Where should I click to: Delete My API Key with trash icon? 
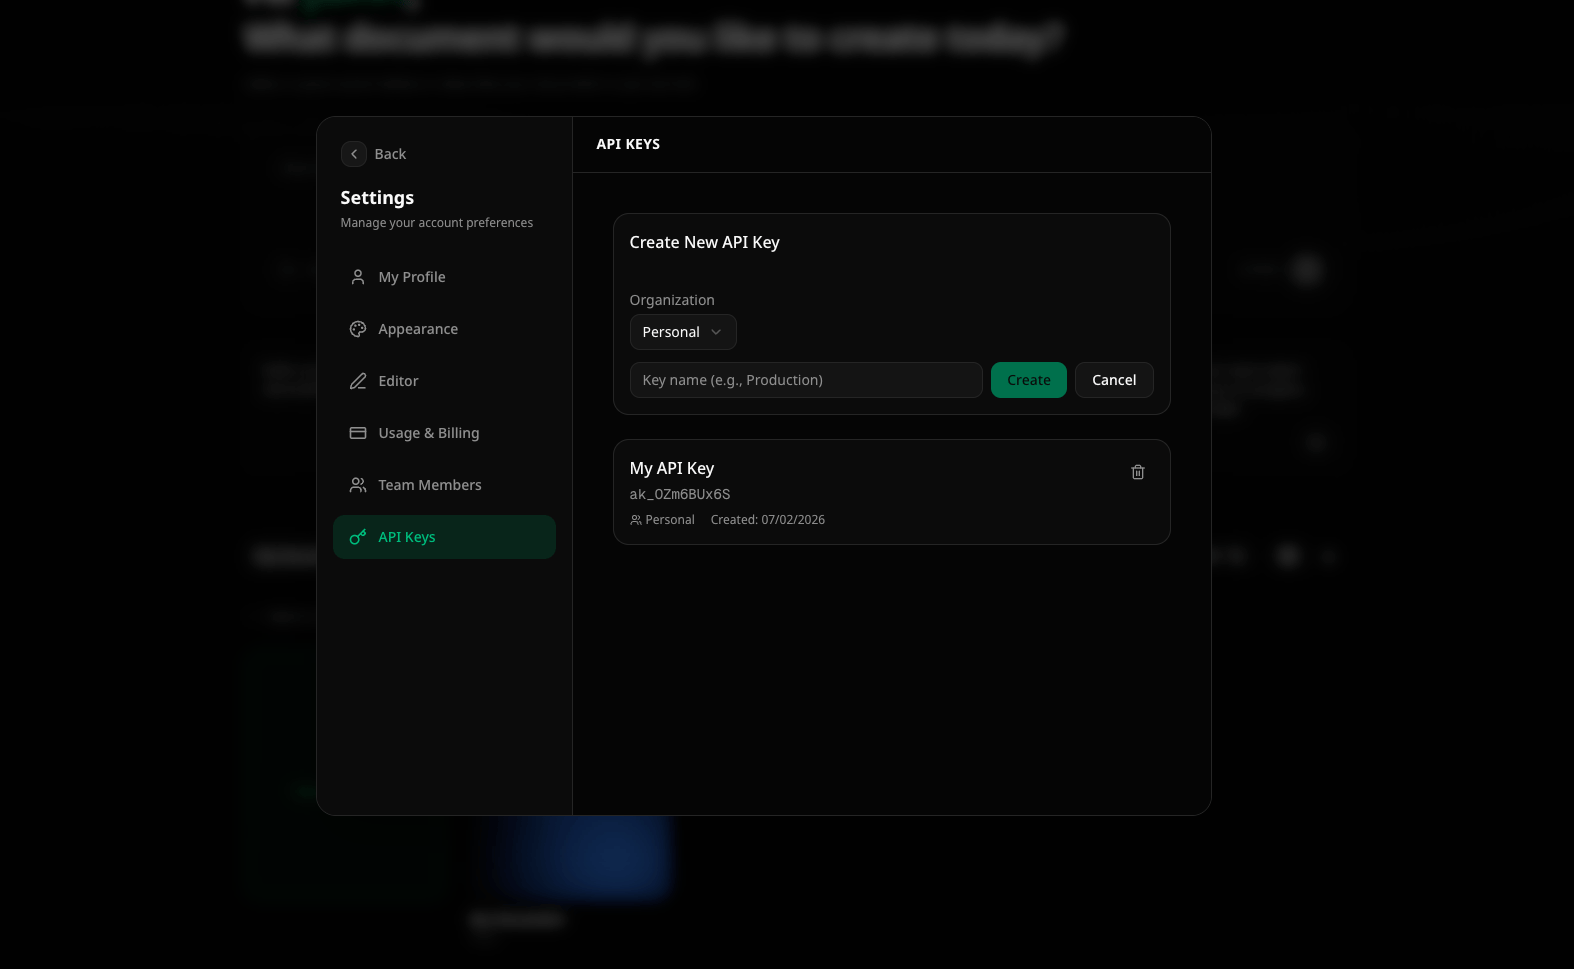(1138, 472)
